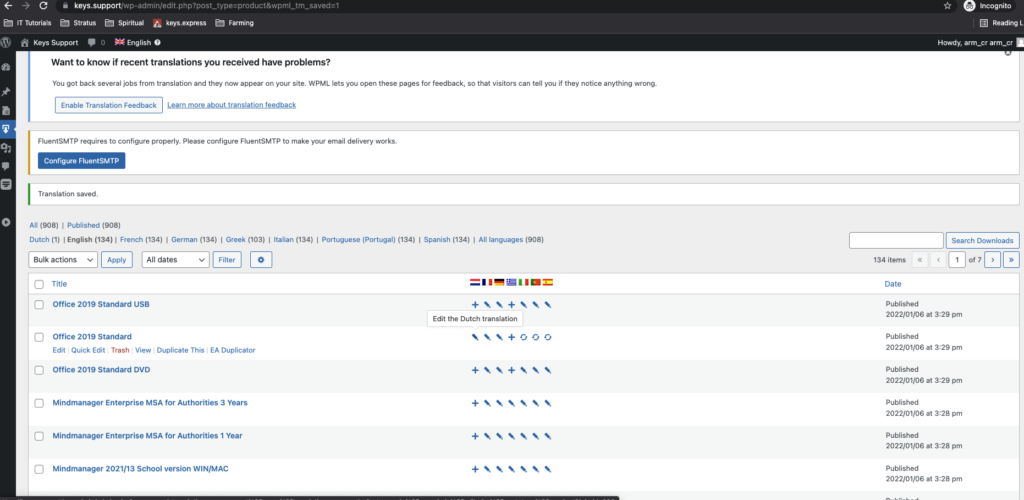Expand the All dates filter dropdown

pyautogui.click(x=175, y=260)
